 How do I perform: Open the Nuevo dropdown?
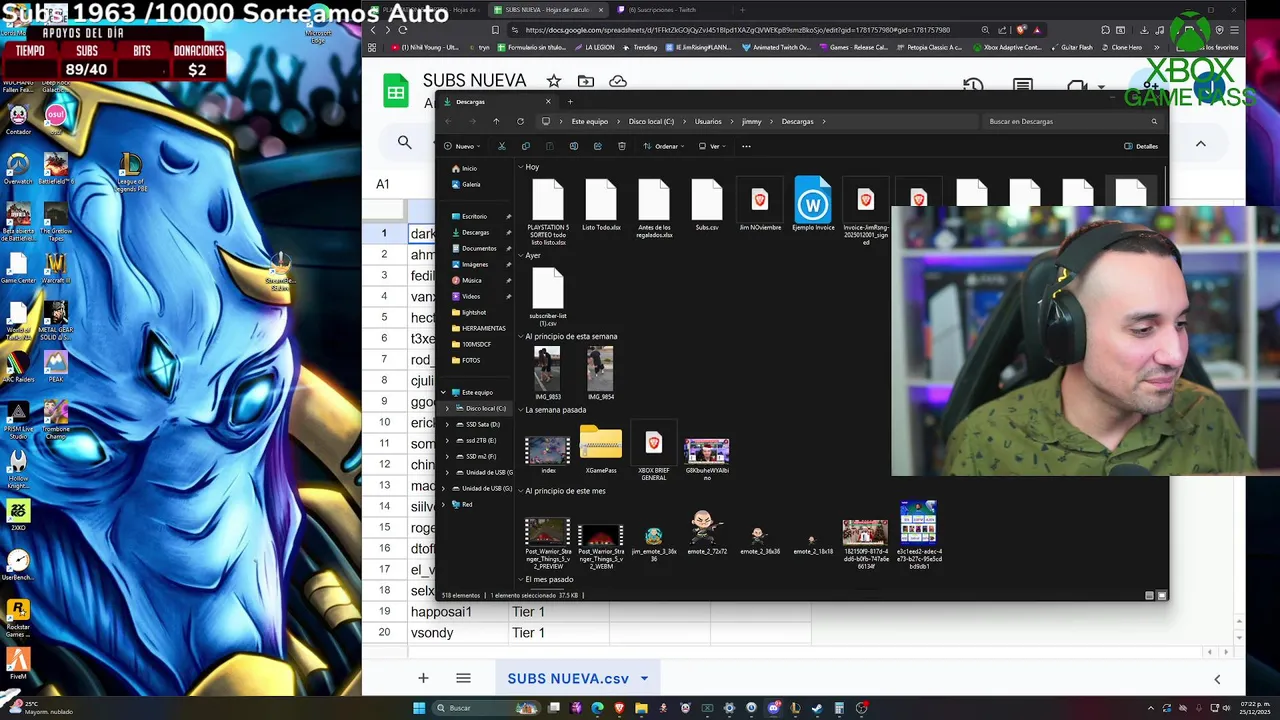pos(462,146)
